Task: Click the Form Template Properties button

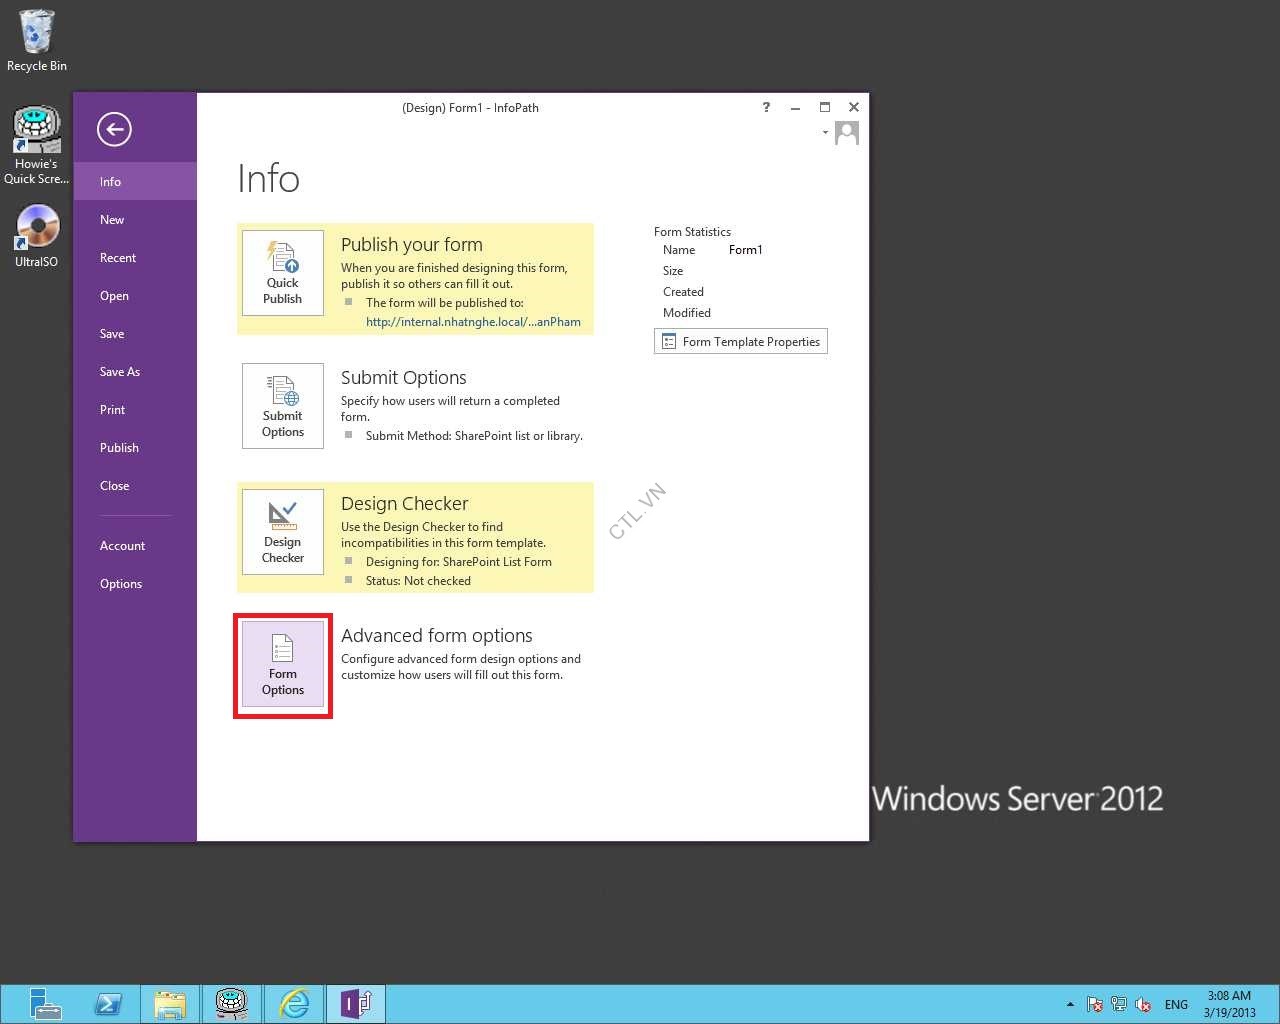Action: (x=741, y=342)
